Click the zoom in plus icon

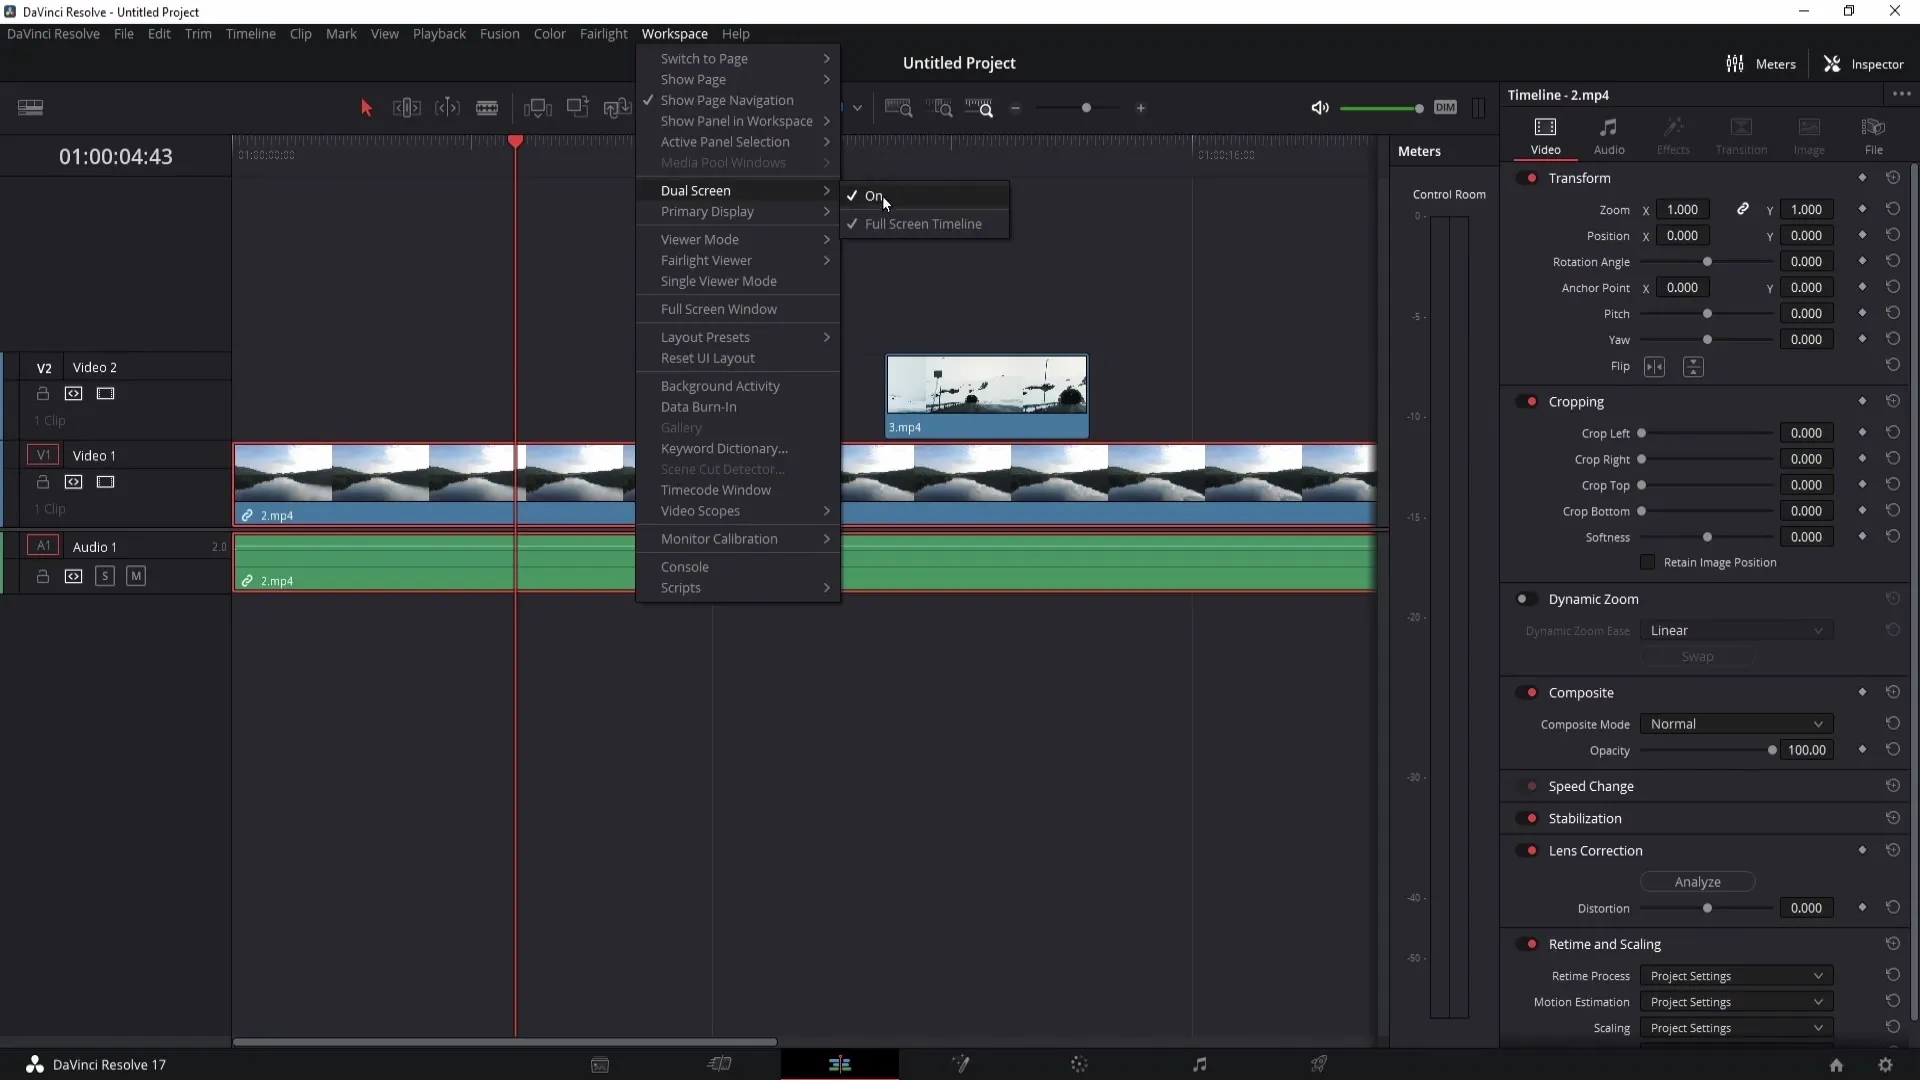(1141, 108)
